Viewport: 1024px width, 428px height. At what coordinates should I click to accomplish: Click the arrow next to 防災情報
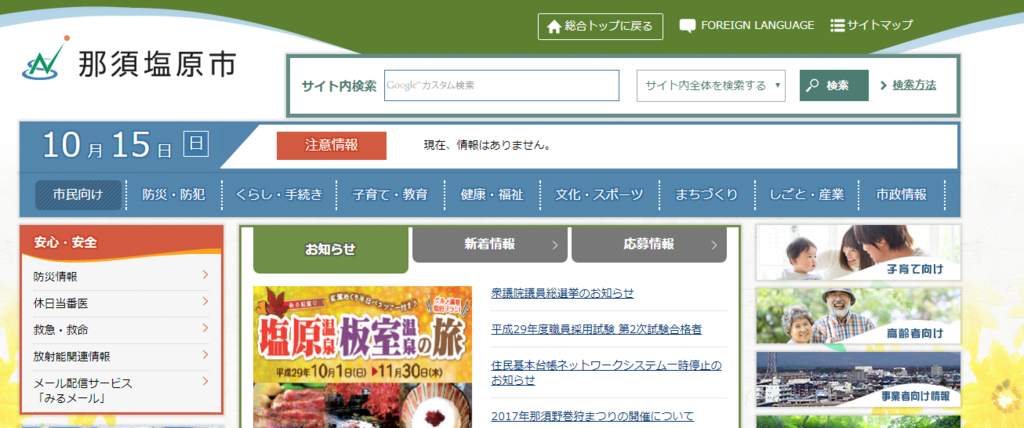point(205,275)
